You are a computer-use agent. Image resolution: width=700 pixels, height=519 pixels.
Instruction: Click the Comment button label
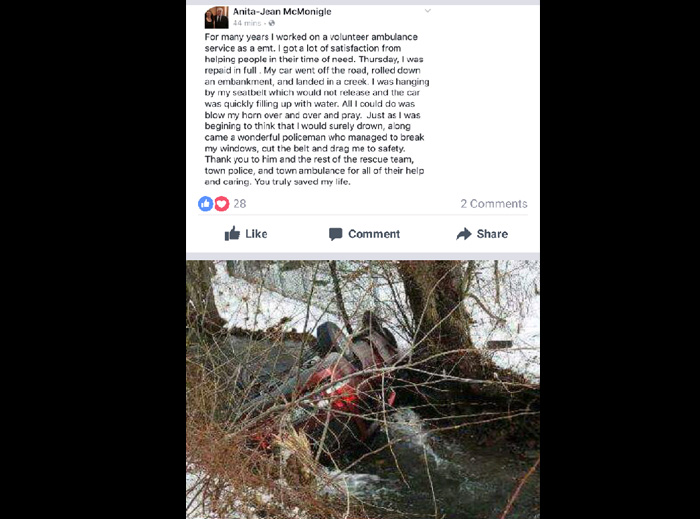pos(374,234)
